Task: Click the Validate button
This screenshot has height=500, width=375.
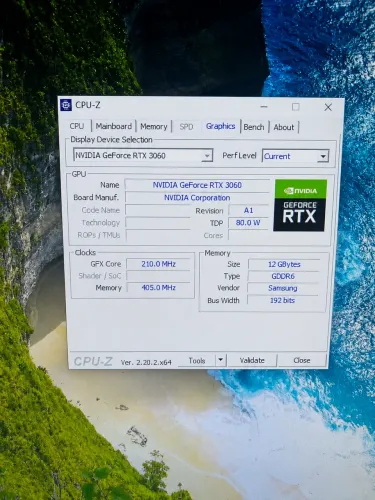Action: pyautogui.click(x=252, y=360)
